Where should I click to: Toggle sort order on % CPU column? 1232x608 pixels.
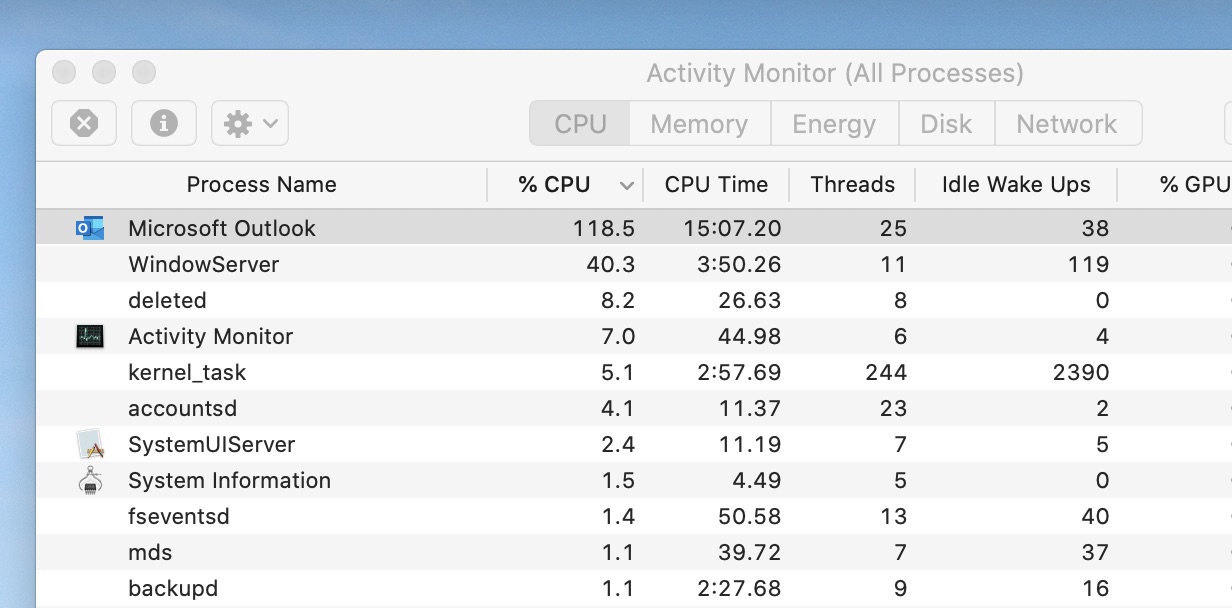tap(564, 185)
